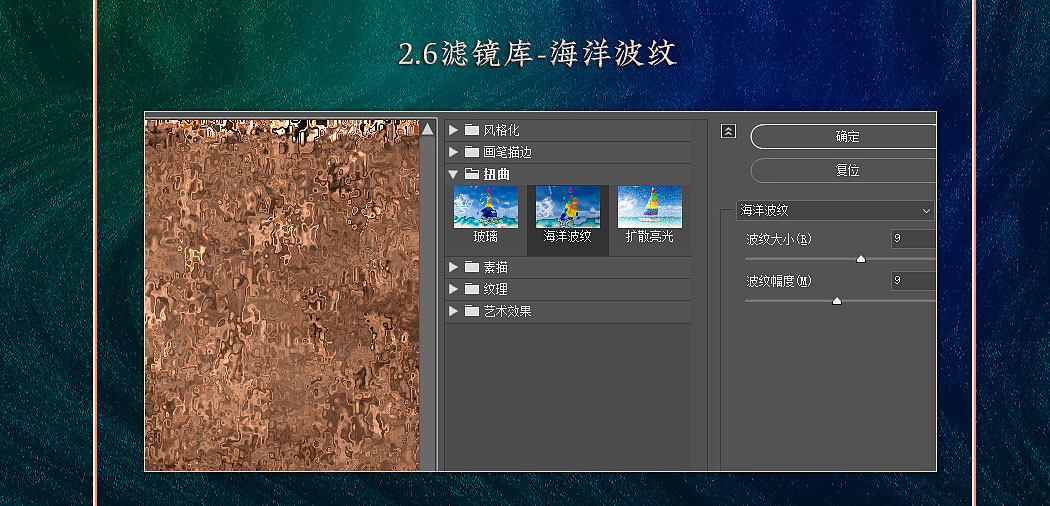The width and height of the screenshot is (1050, 506).
Task: Collapse the 扭曲 filter folder
Action: pyautogui.click(x=453, y=174)
